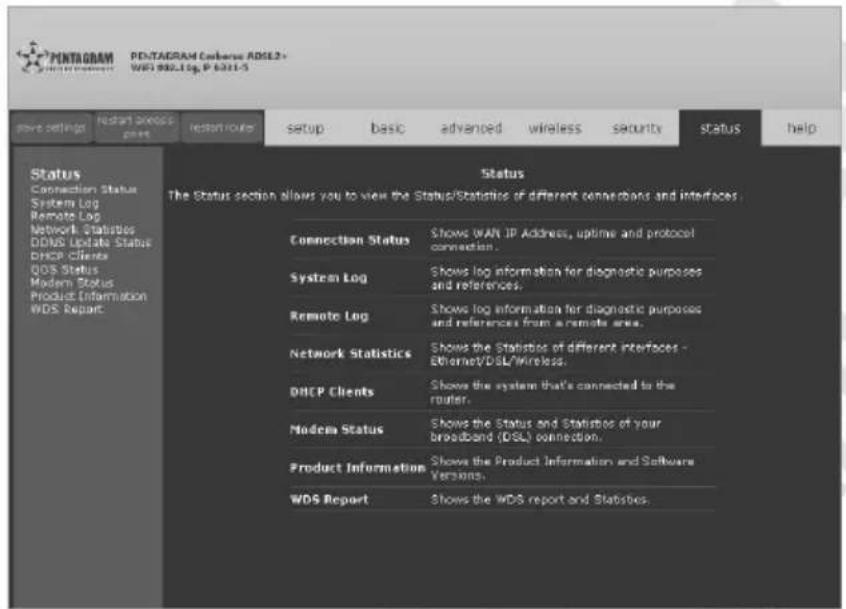846x609 pixels.
Task: Open System Log in the sidebar
Action: (65, 203)
